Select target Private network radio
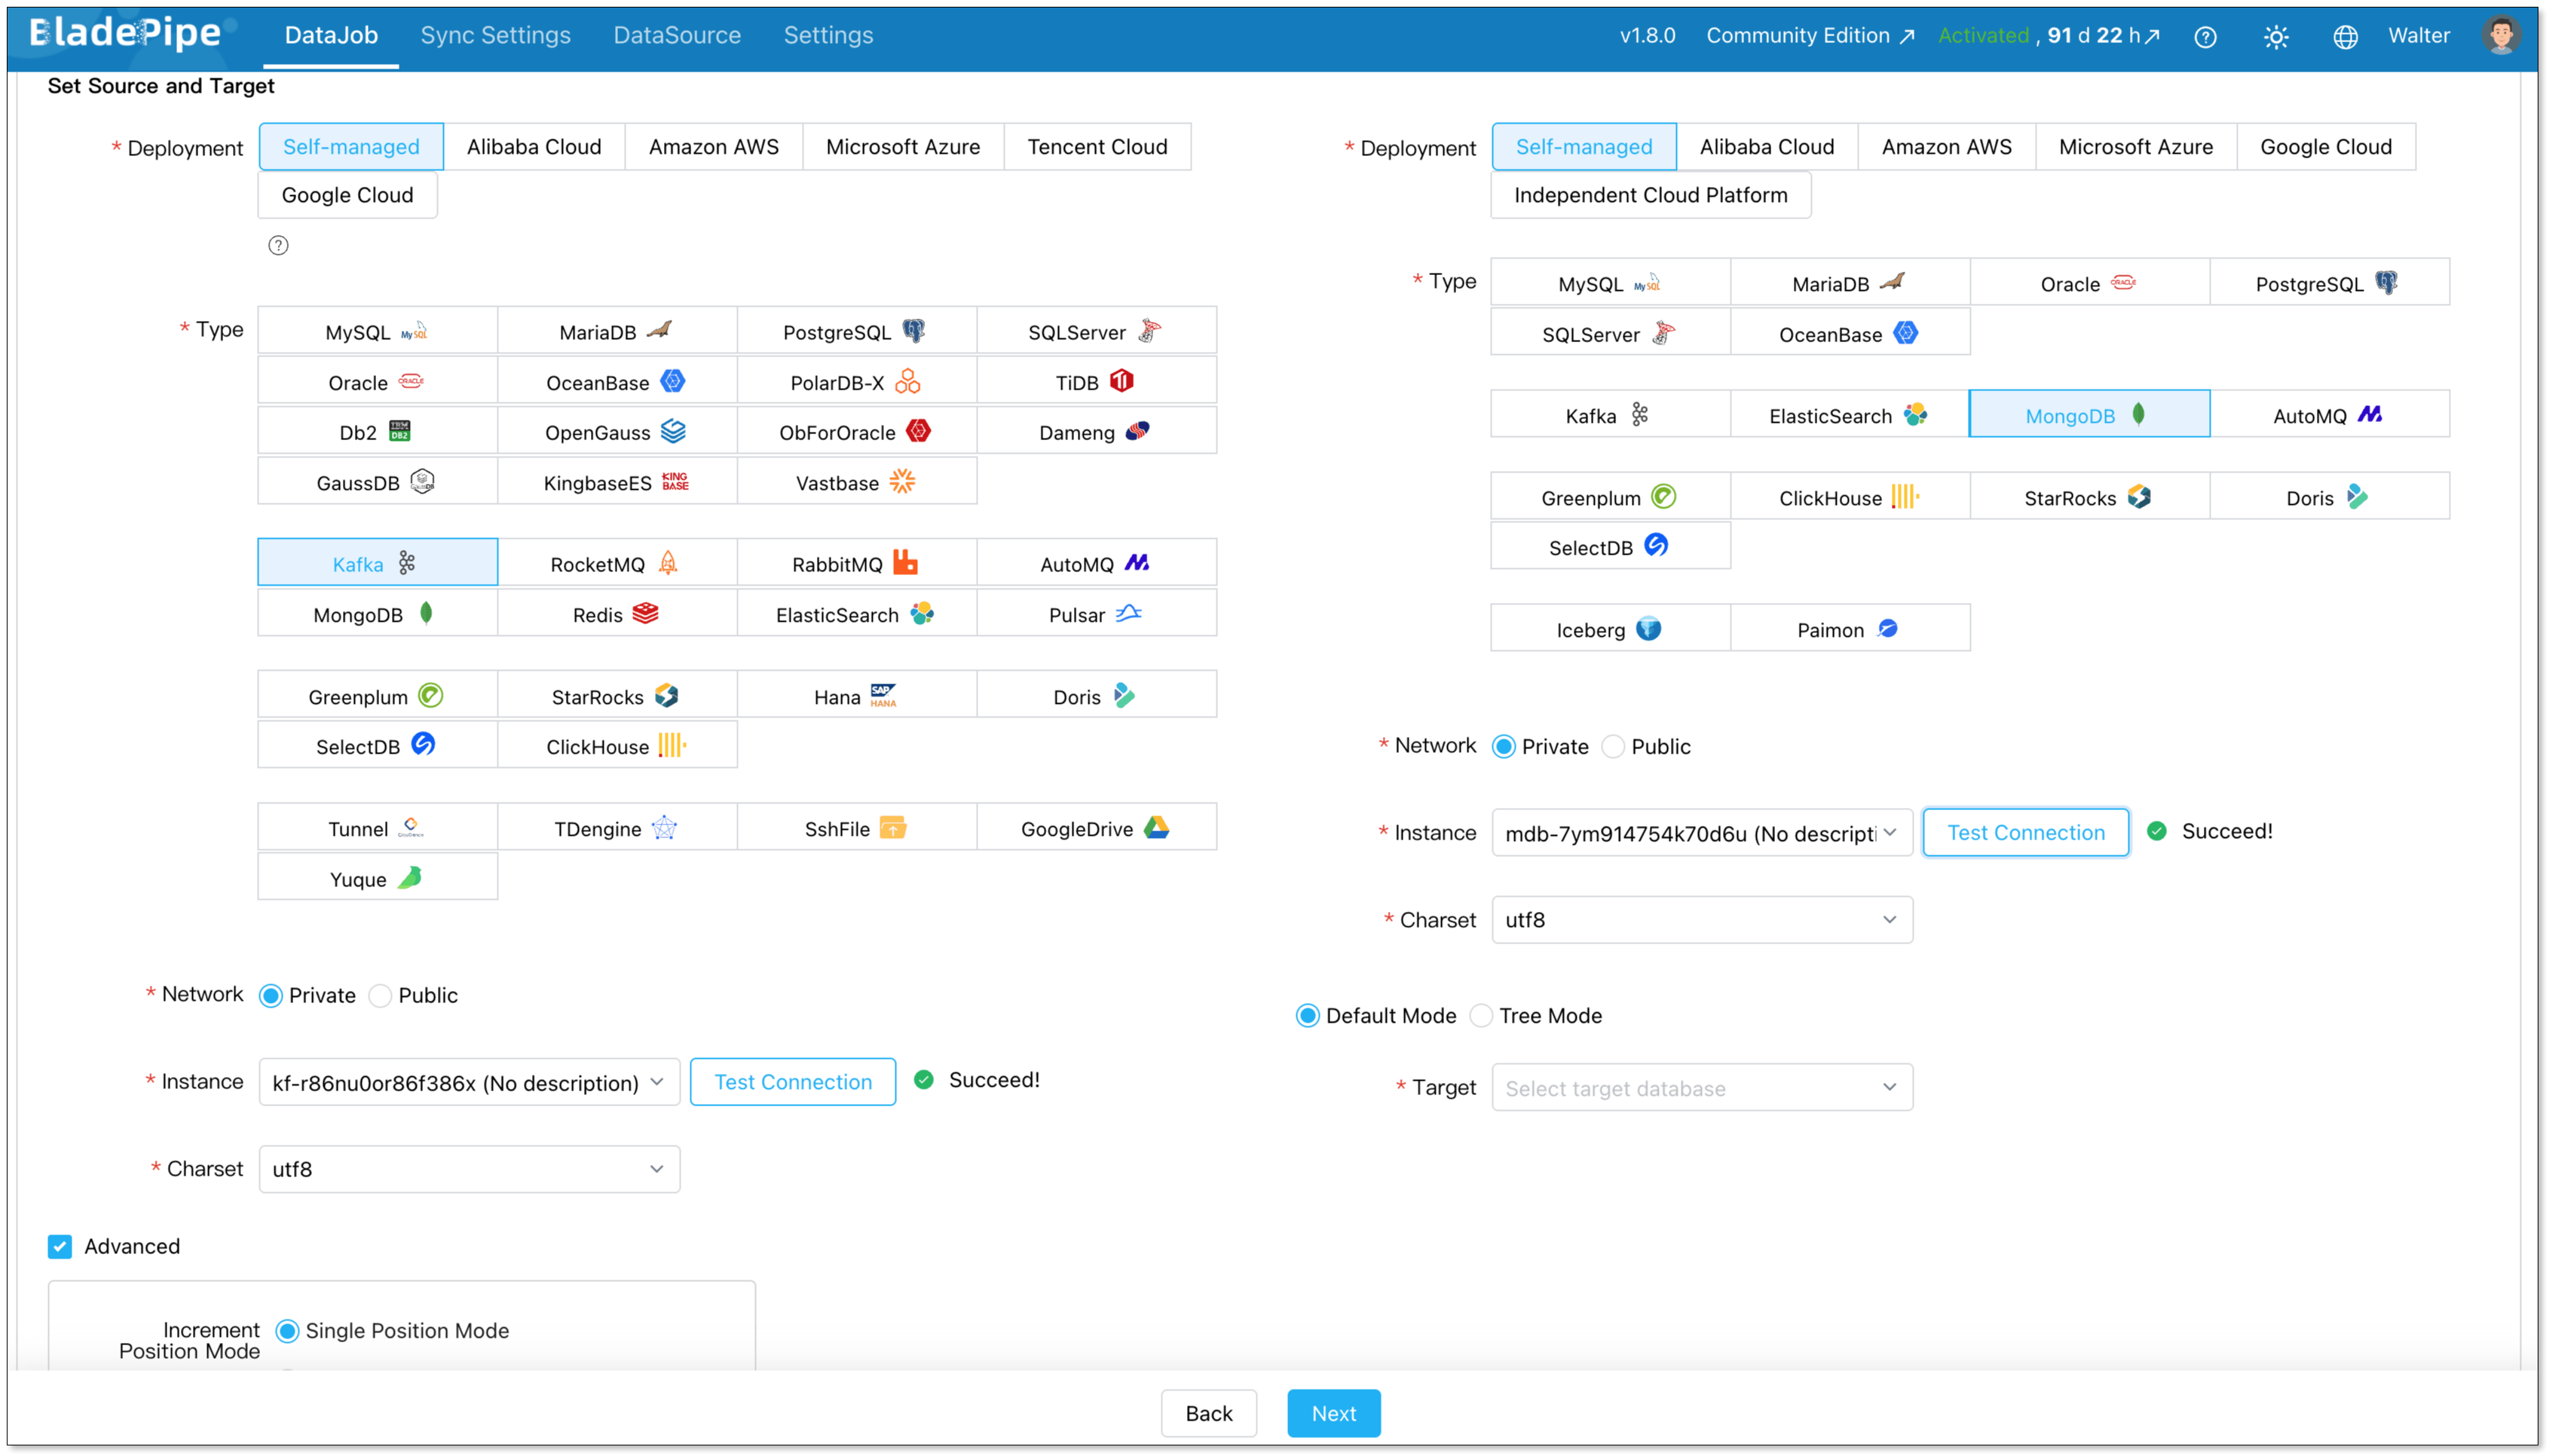 click(x=1503, y=747)
